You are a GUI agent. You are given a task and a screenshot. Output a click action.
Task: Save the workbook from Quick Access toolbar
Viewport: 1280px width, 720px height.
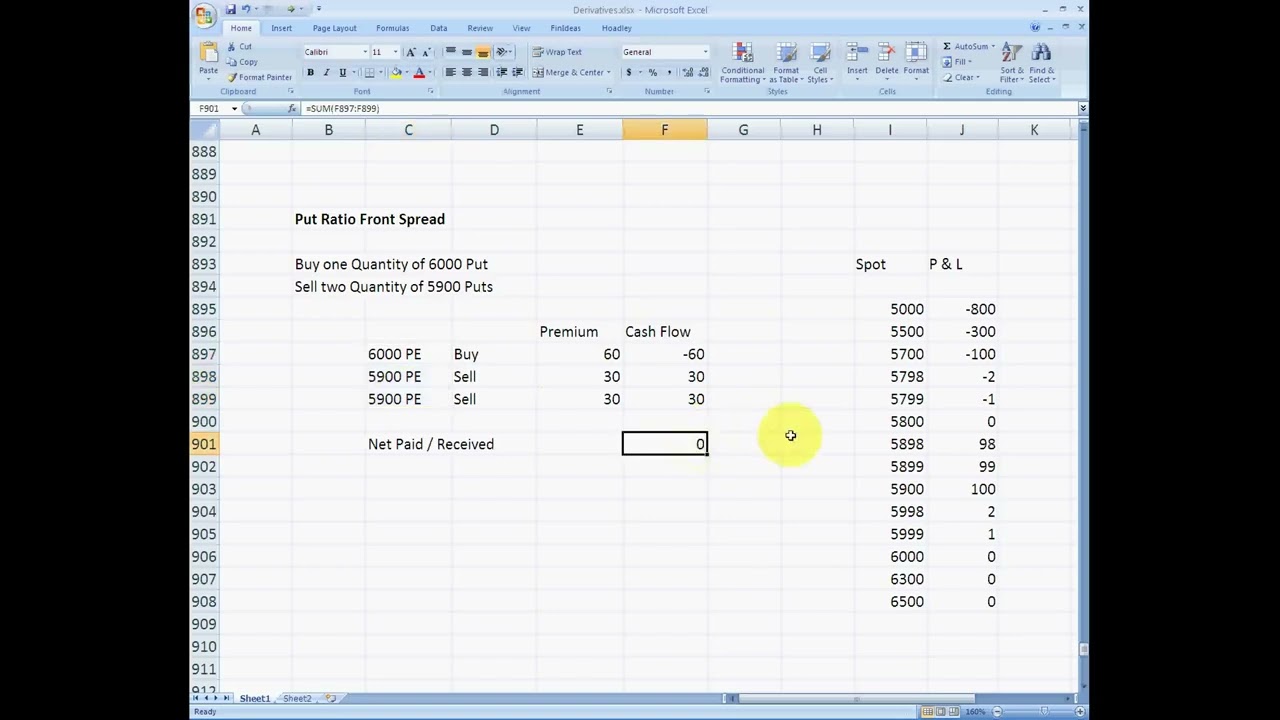[230, 9]
